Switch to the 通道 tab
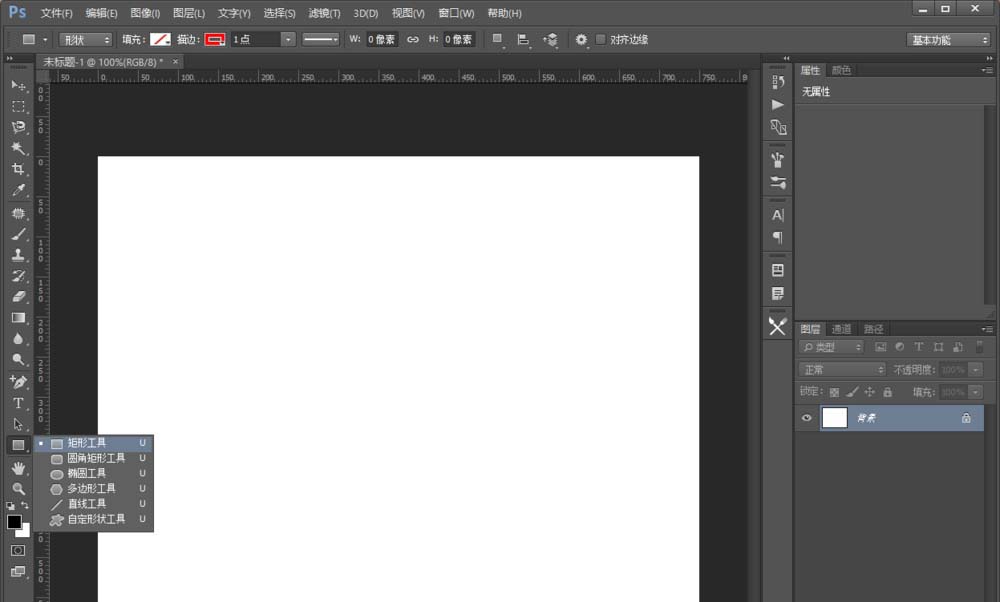This screenshot has height=602, width=1000. pyautogui.click(x=841, y=328)
